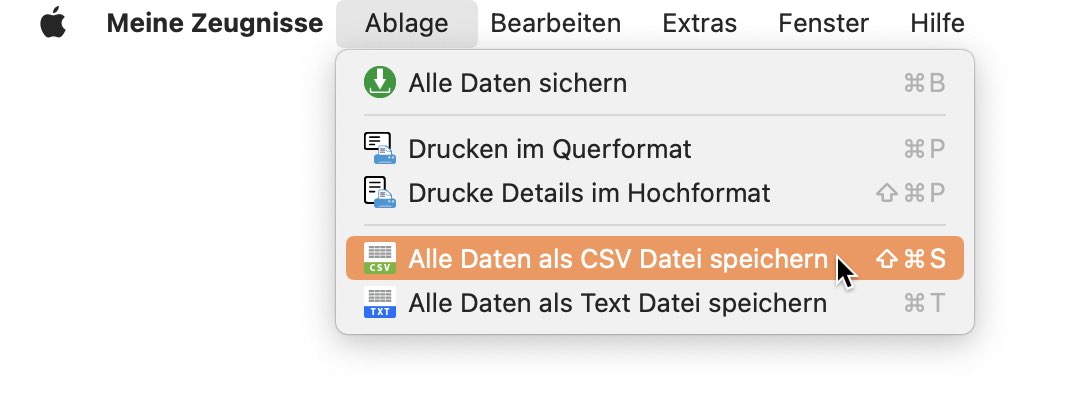Select Drucken im Querformat
1068x414 pixels.
click(655, 148)
